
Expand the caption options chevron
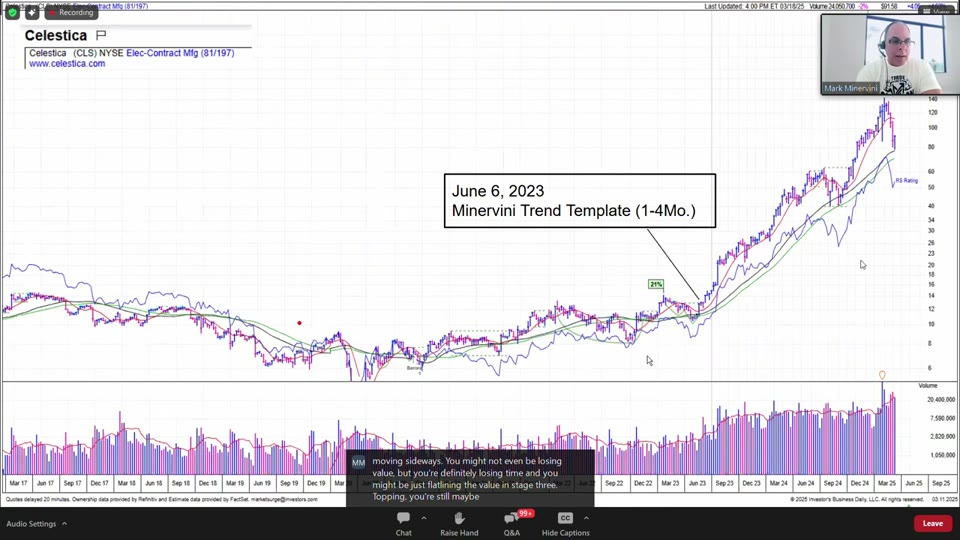586,518
